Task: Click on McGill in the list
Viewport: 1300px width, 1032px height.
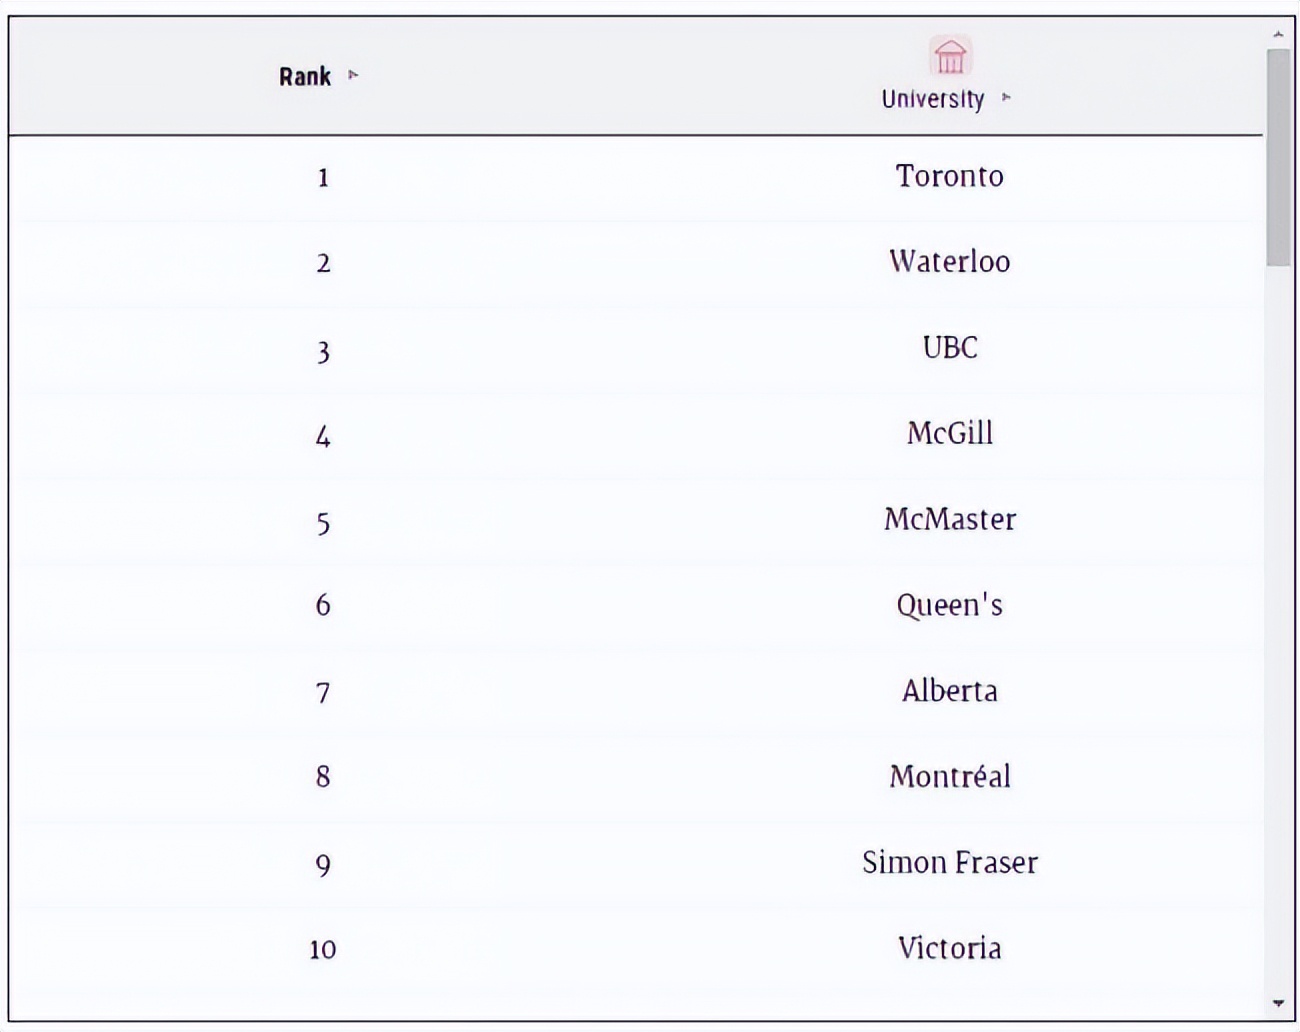Action: [949, 434]
